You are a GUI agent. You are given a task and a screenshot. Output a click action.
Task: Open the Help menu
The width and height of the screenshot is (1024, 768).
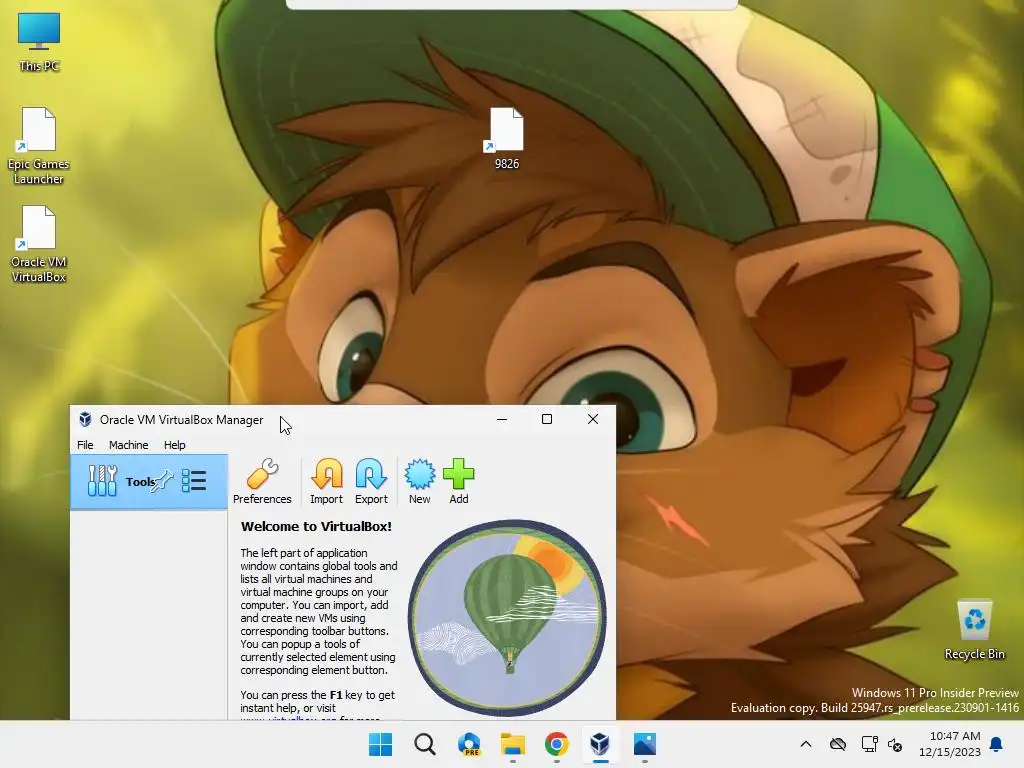pos(174,445)
